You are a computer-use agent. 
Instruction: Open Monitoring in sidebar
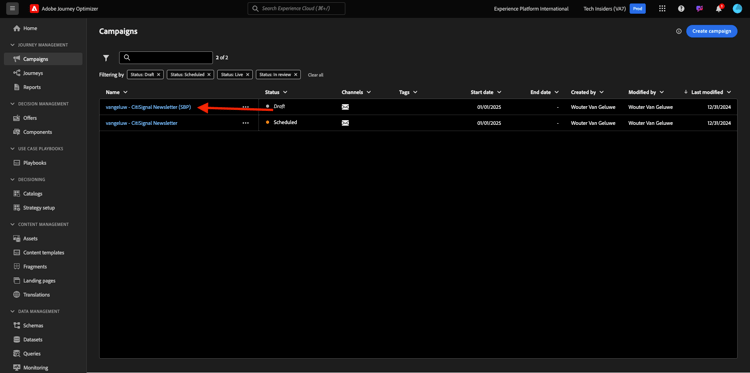tap(43, 368)
